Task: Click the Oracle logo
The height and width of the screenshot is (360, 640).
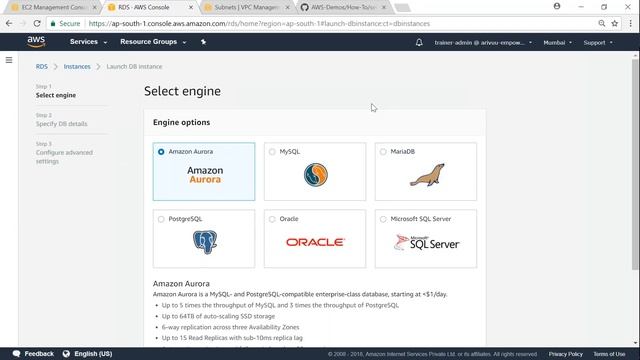Action: 316,242
